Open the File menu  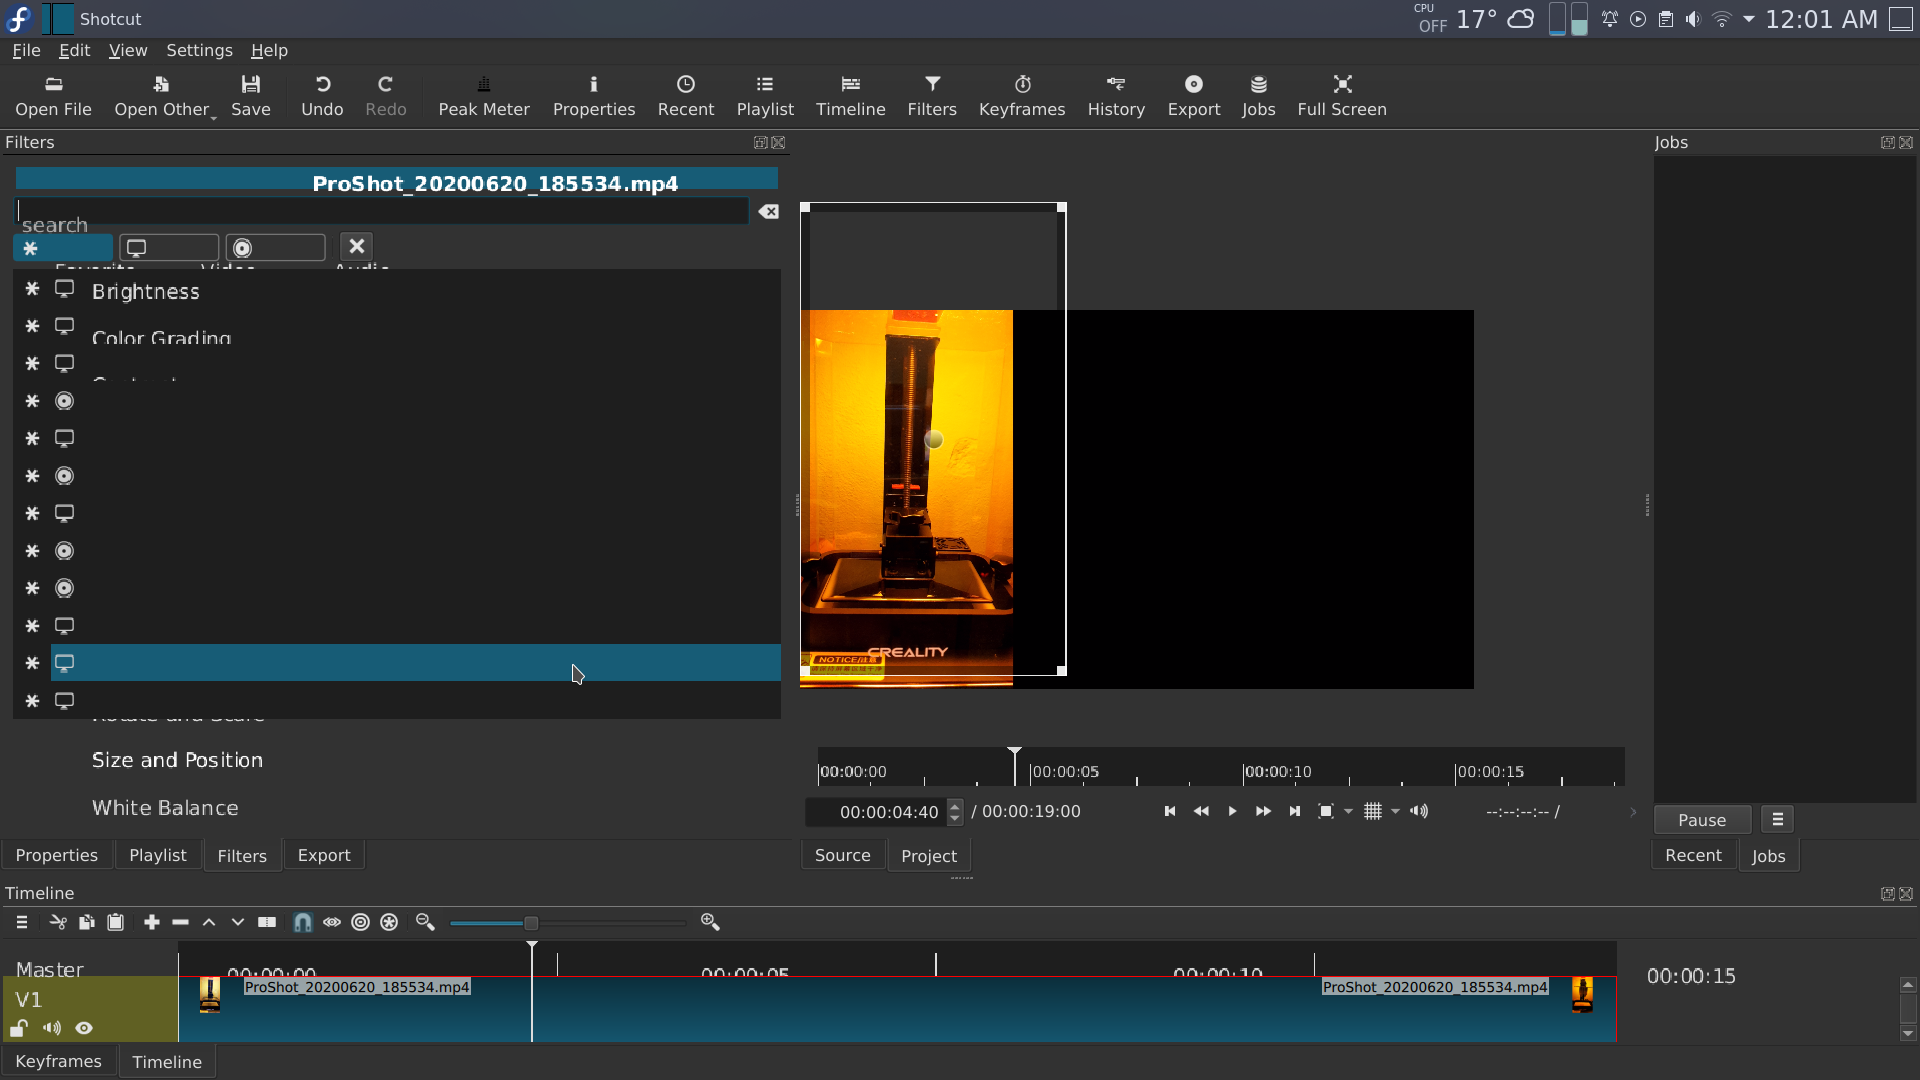26,50
